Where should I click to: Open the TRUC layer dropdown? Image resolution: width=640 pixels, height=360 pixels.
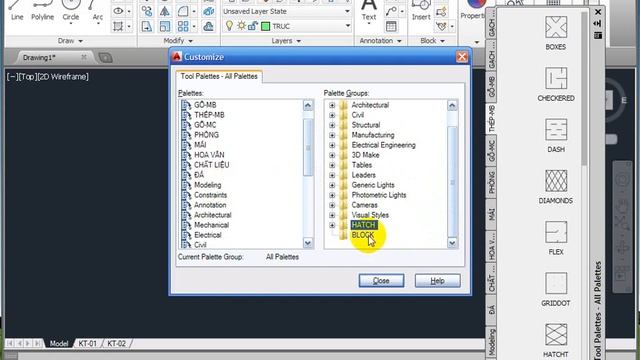pos(347,26)
